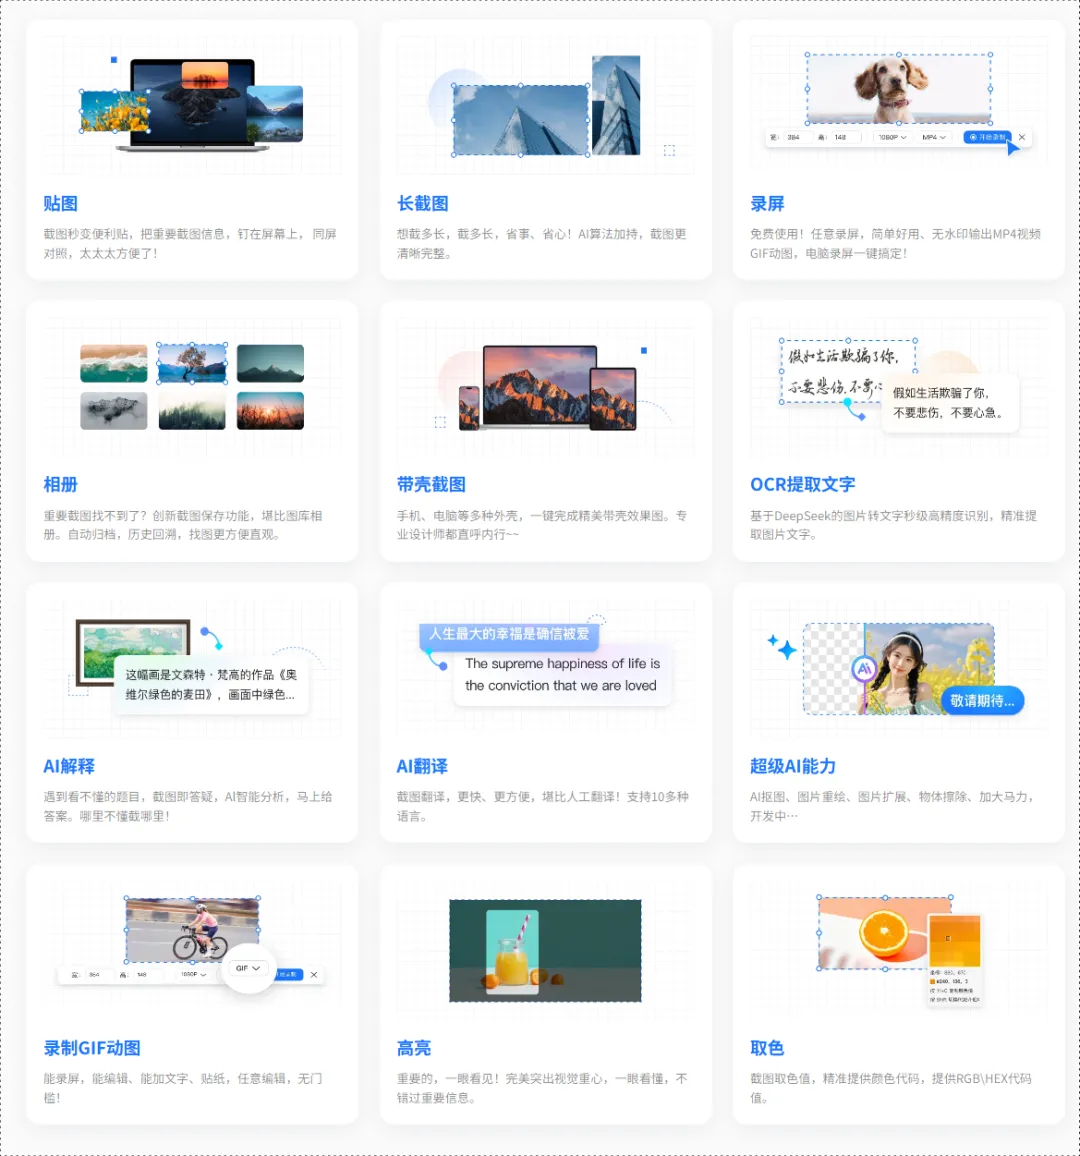The height and width of the screenshot is (1156, 1080).
Task: Click the 重要截图找不到了 description text
Action: 183,525
